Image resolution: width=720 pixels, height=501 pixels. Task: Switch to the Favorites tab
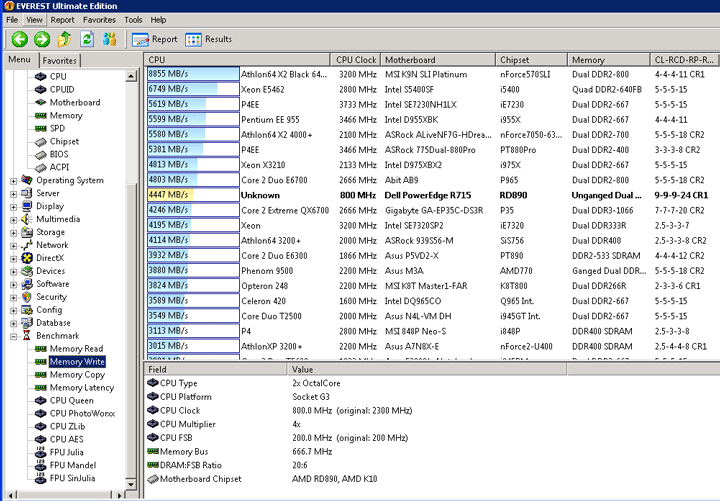coord(59,61)
